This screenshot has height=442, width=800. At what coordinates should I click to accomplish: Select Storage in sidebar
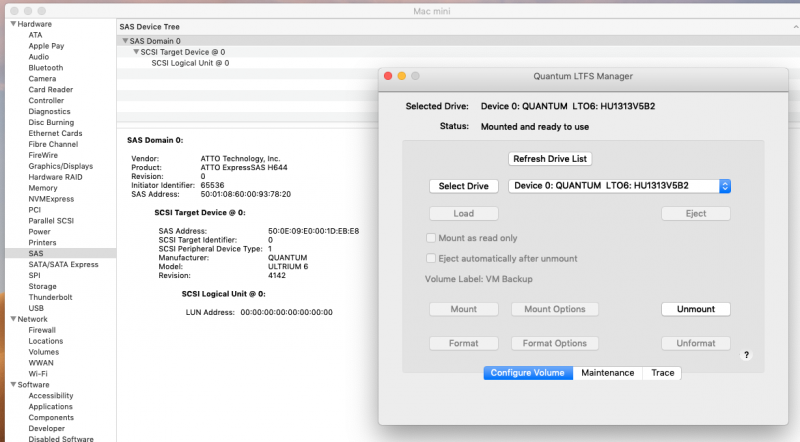(42, 286)
